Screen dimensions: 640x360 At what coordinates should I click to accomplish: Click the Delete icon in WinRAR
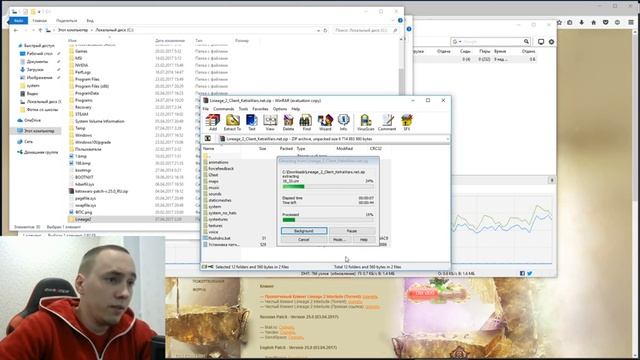coord(289,122)
